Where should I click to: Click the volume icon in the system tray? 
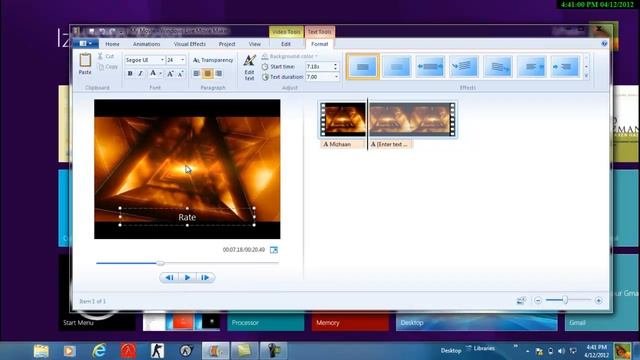[x=561, y=351]
